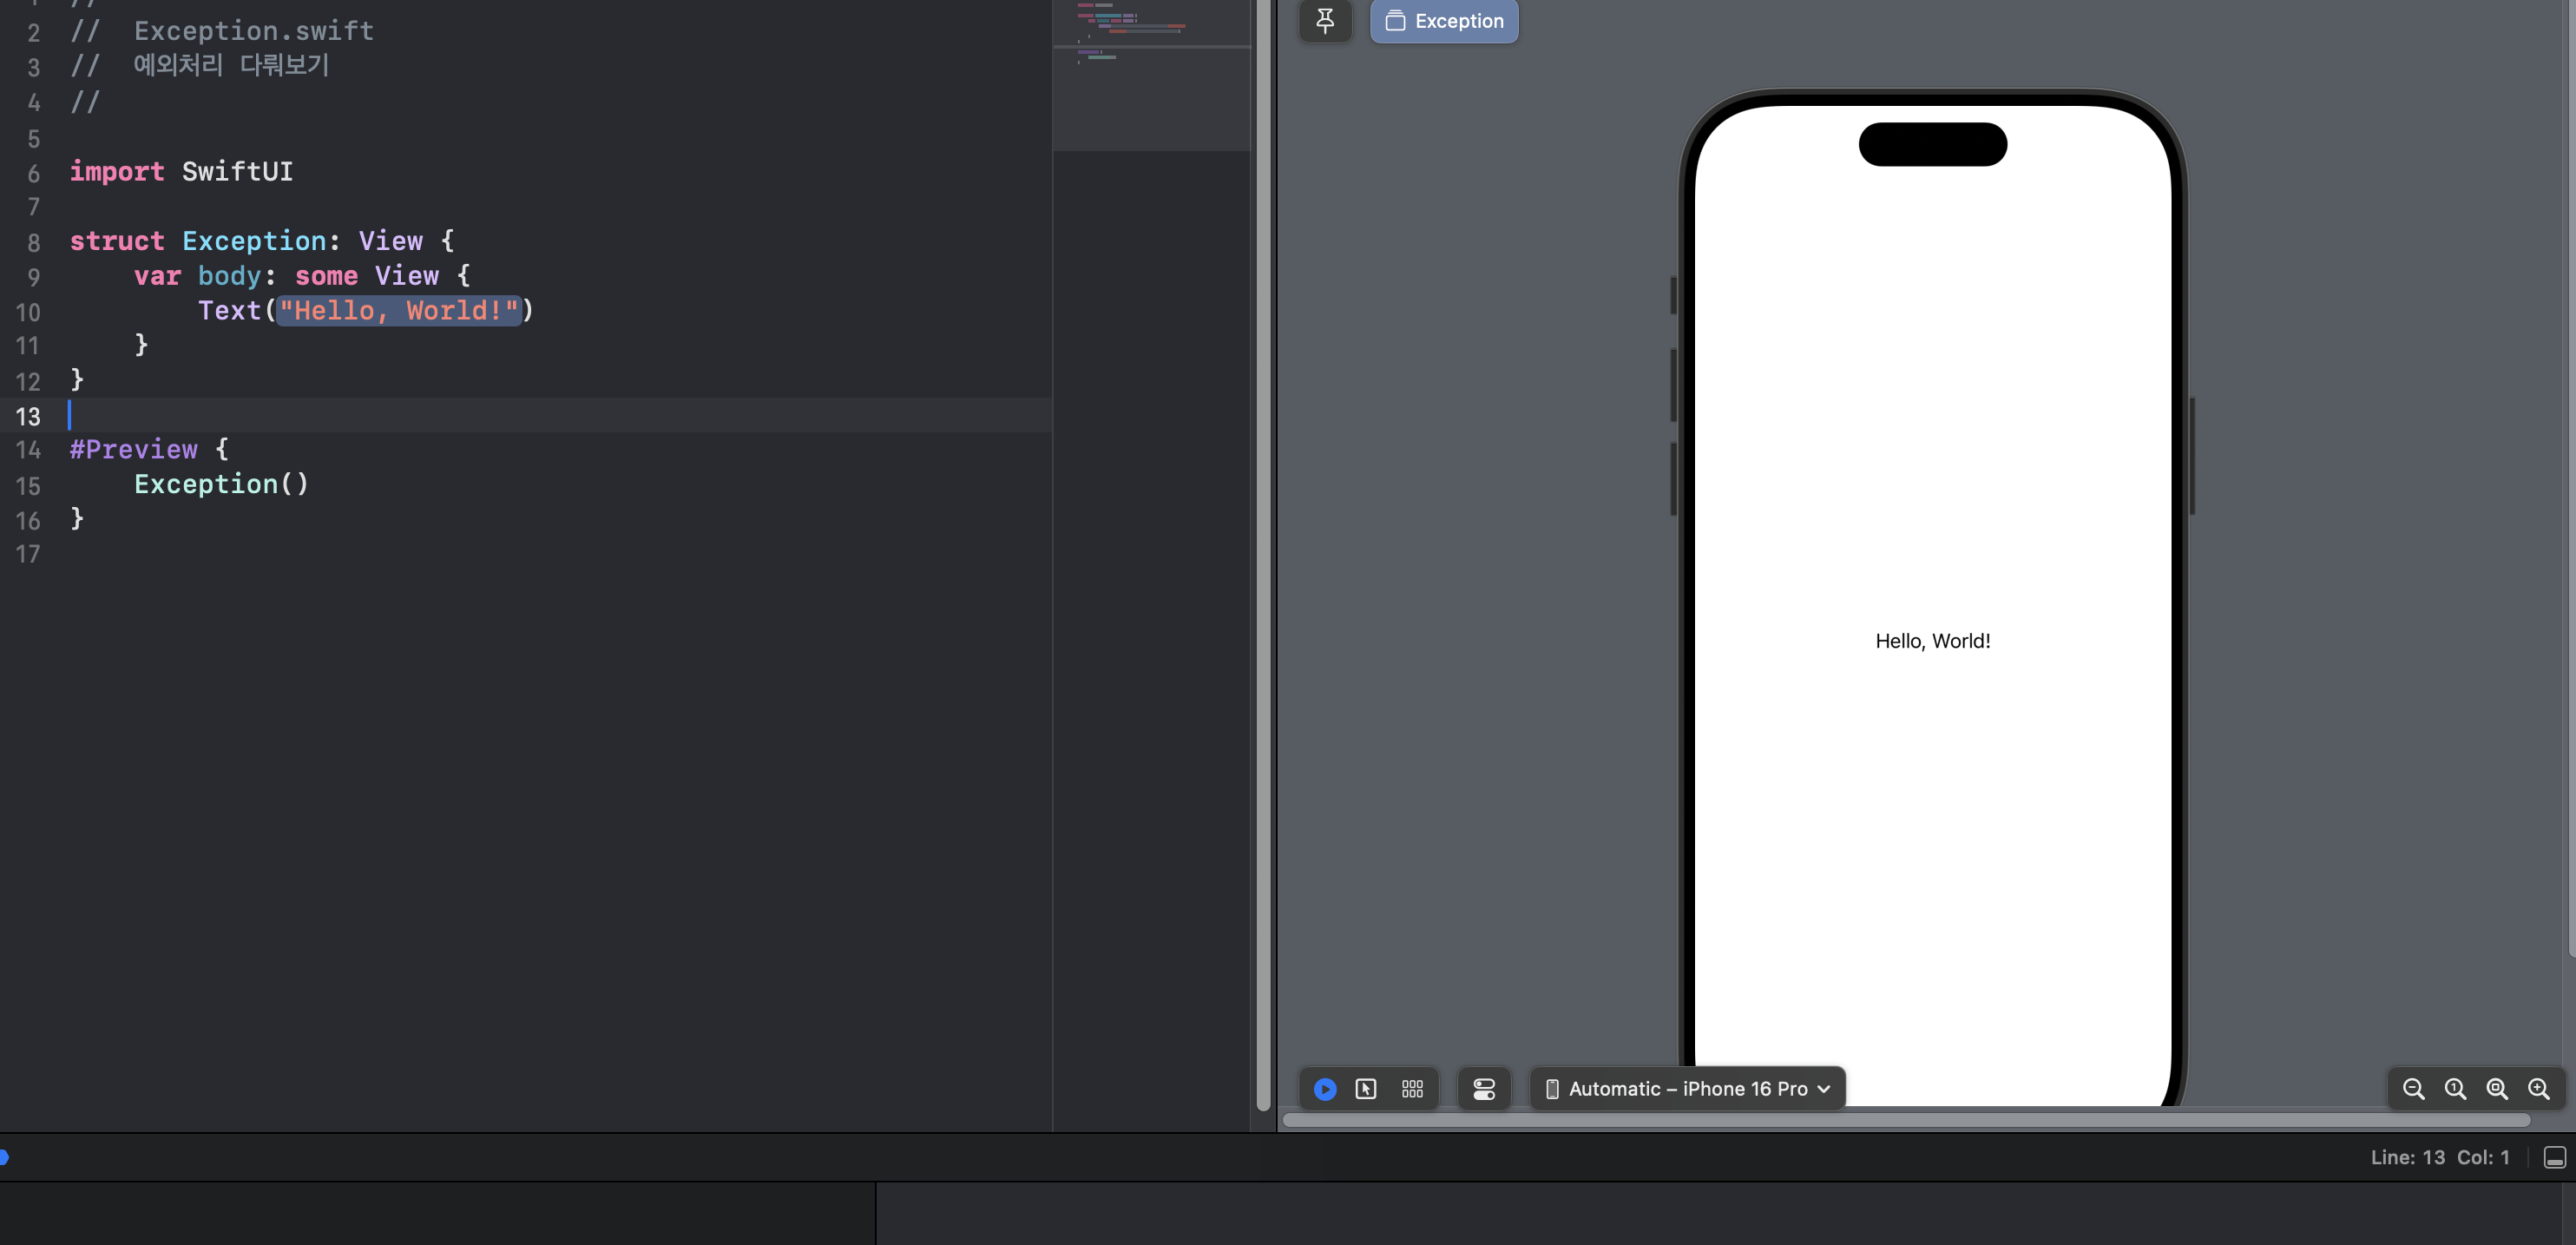Screen dimensions: 2576x1245
Task: Toggle the debug area panel
Action: [x=2554, y=1158]
